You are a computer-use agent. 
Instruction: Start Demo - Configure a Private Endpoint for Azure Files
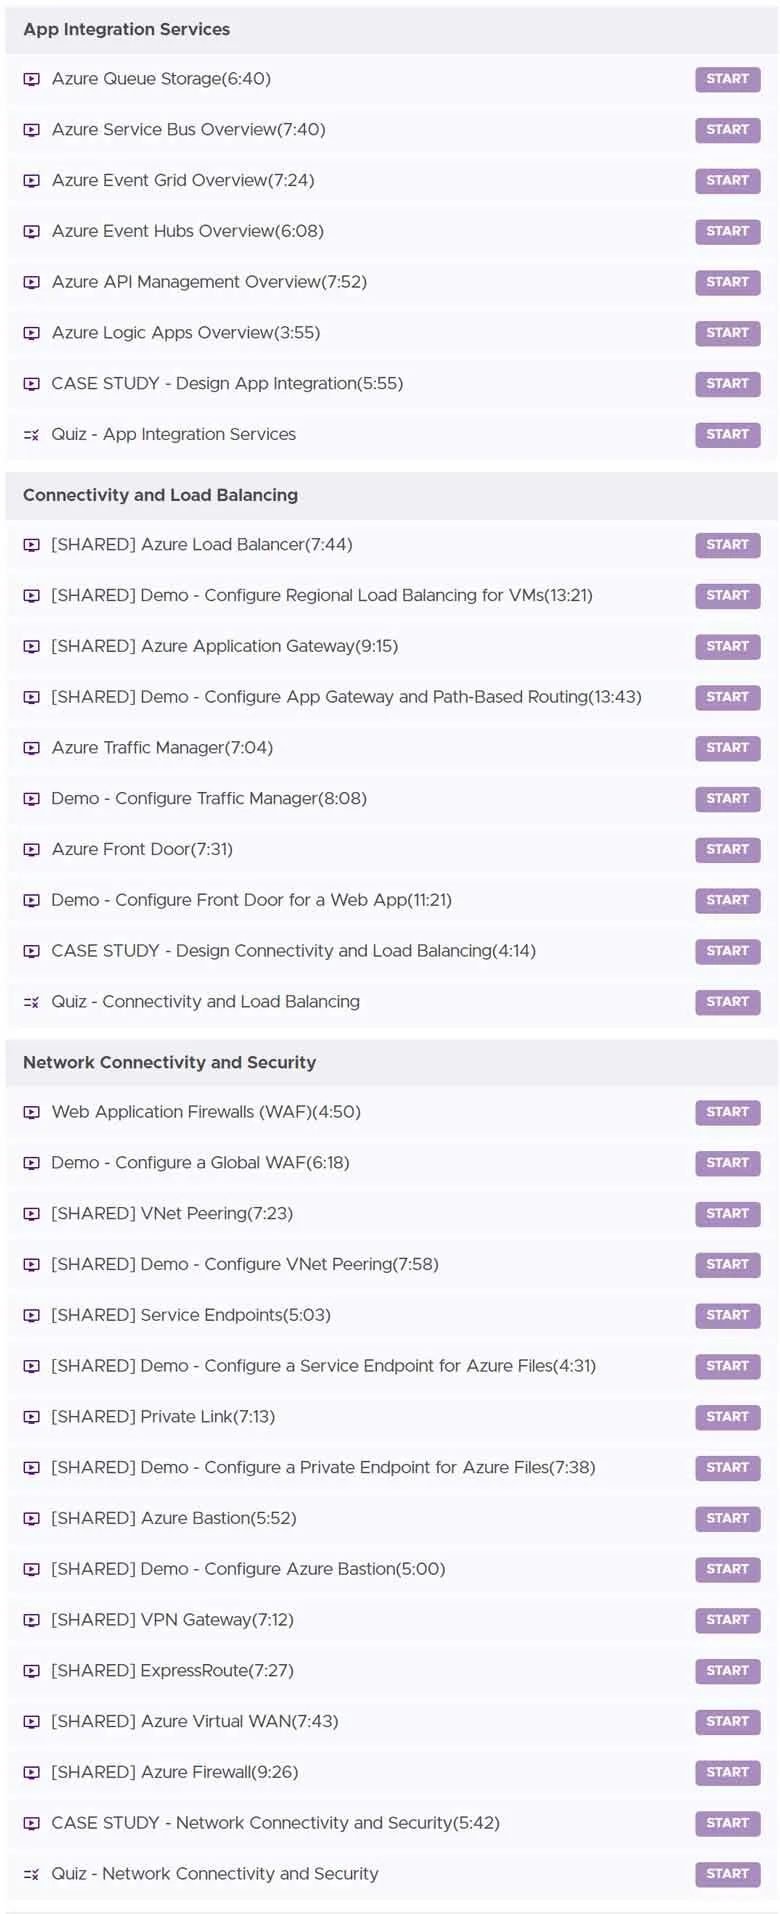pyautogui.click(x=728, y=1468)
